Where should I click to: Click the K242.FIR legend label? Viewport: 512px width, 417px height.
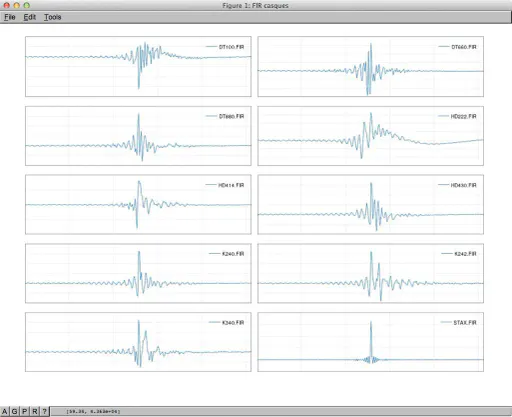point(465,254)
